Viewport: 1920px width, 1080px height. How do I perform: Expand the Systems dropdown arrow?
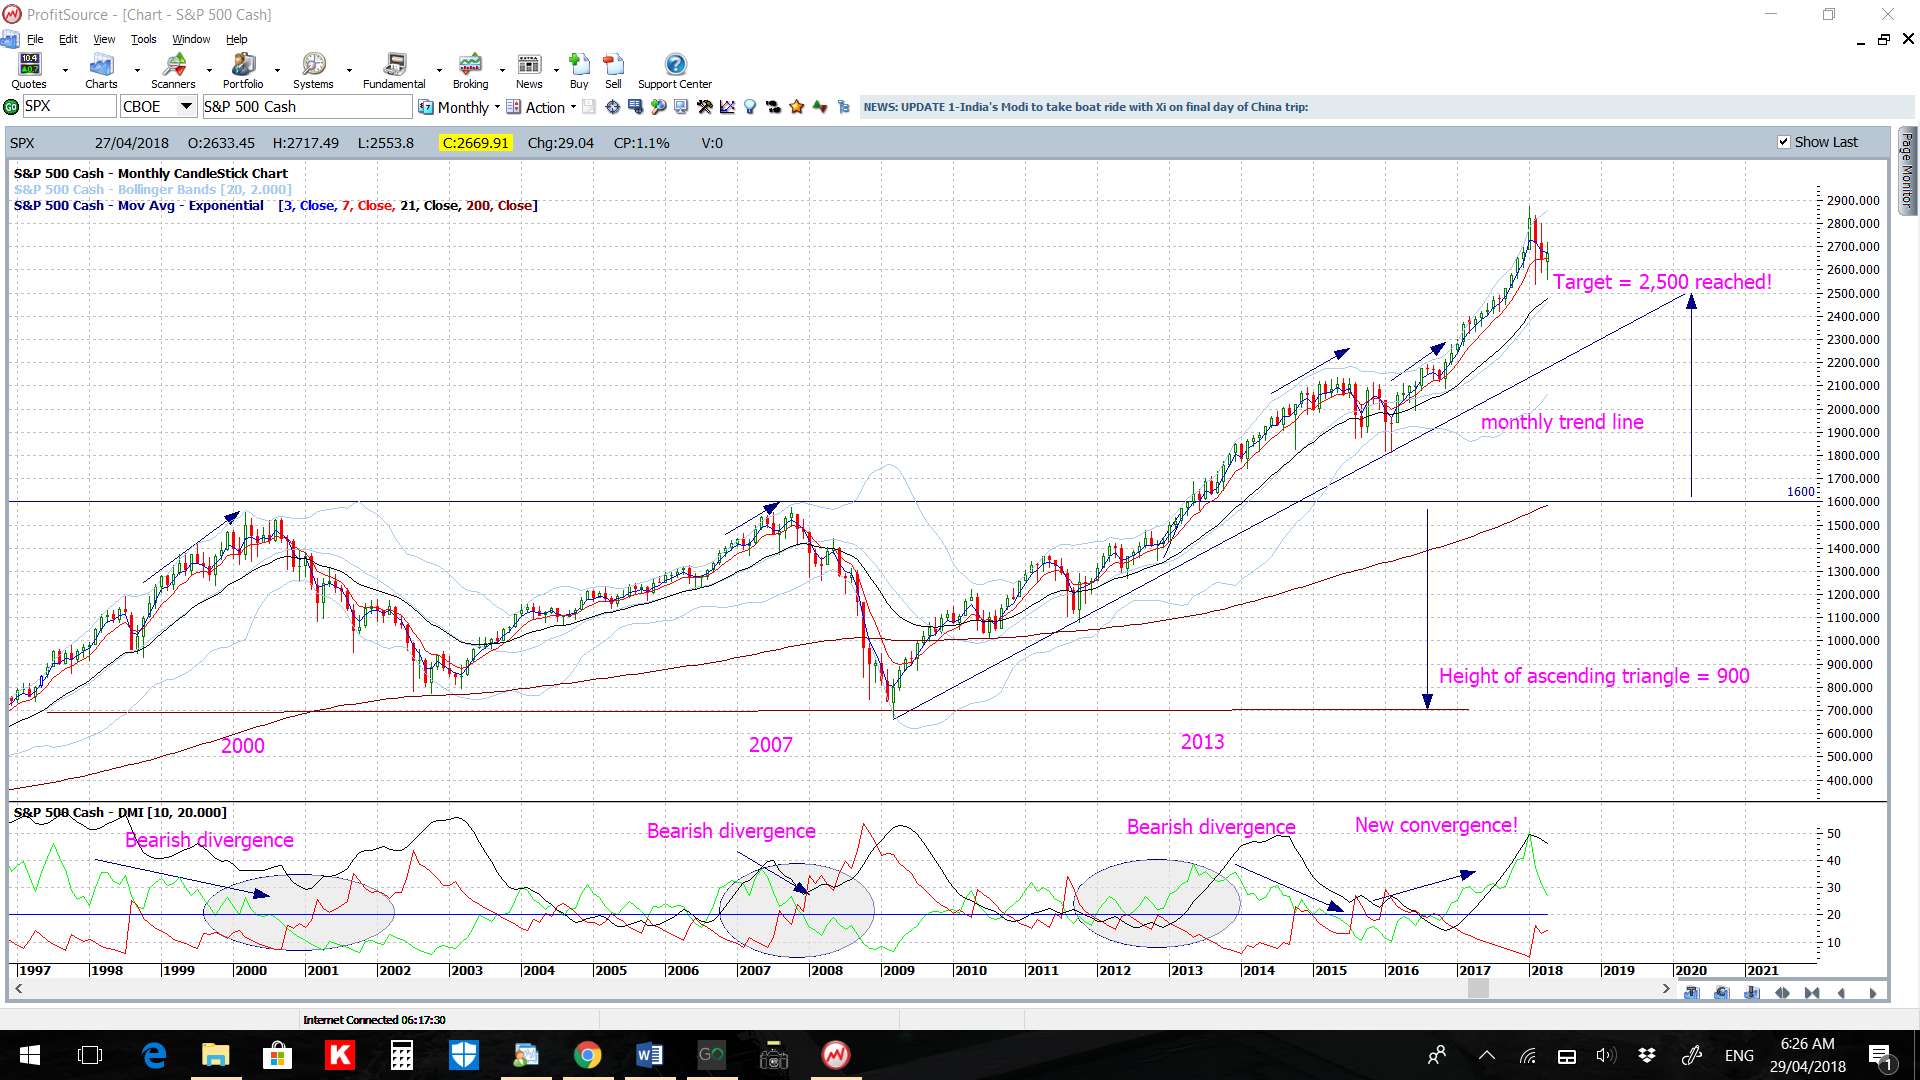[x=349, y=71]
